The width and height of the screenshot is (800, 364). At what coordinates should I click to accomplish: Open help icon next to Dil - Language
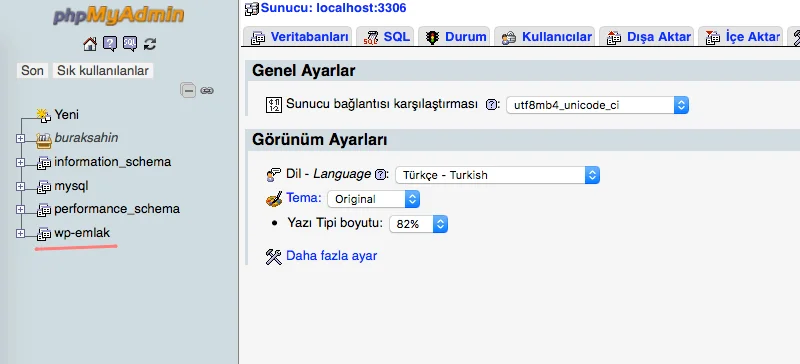point(380,175)
